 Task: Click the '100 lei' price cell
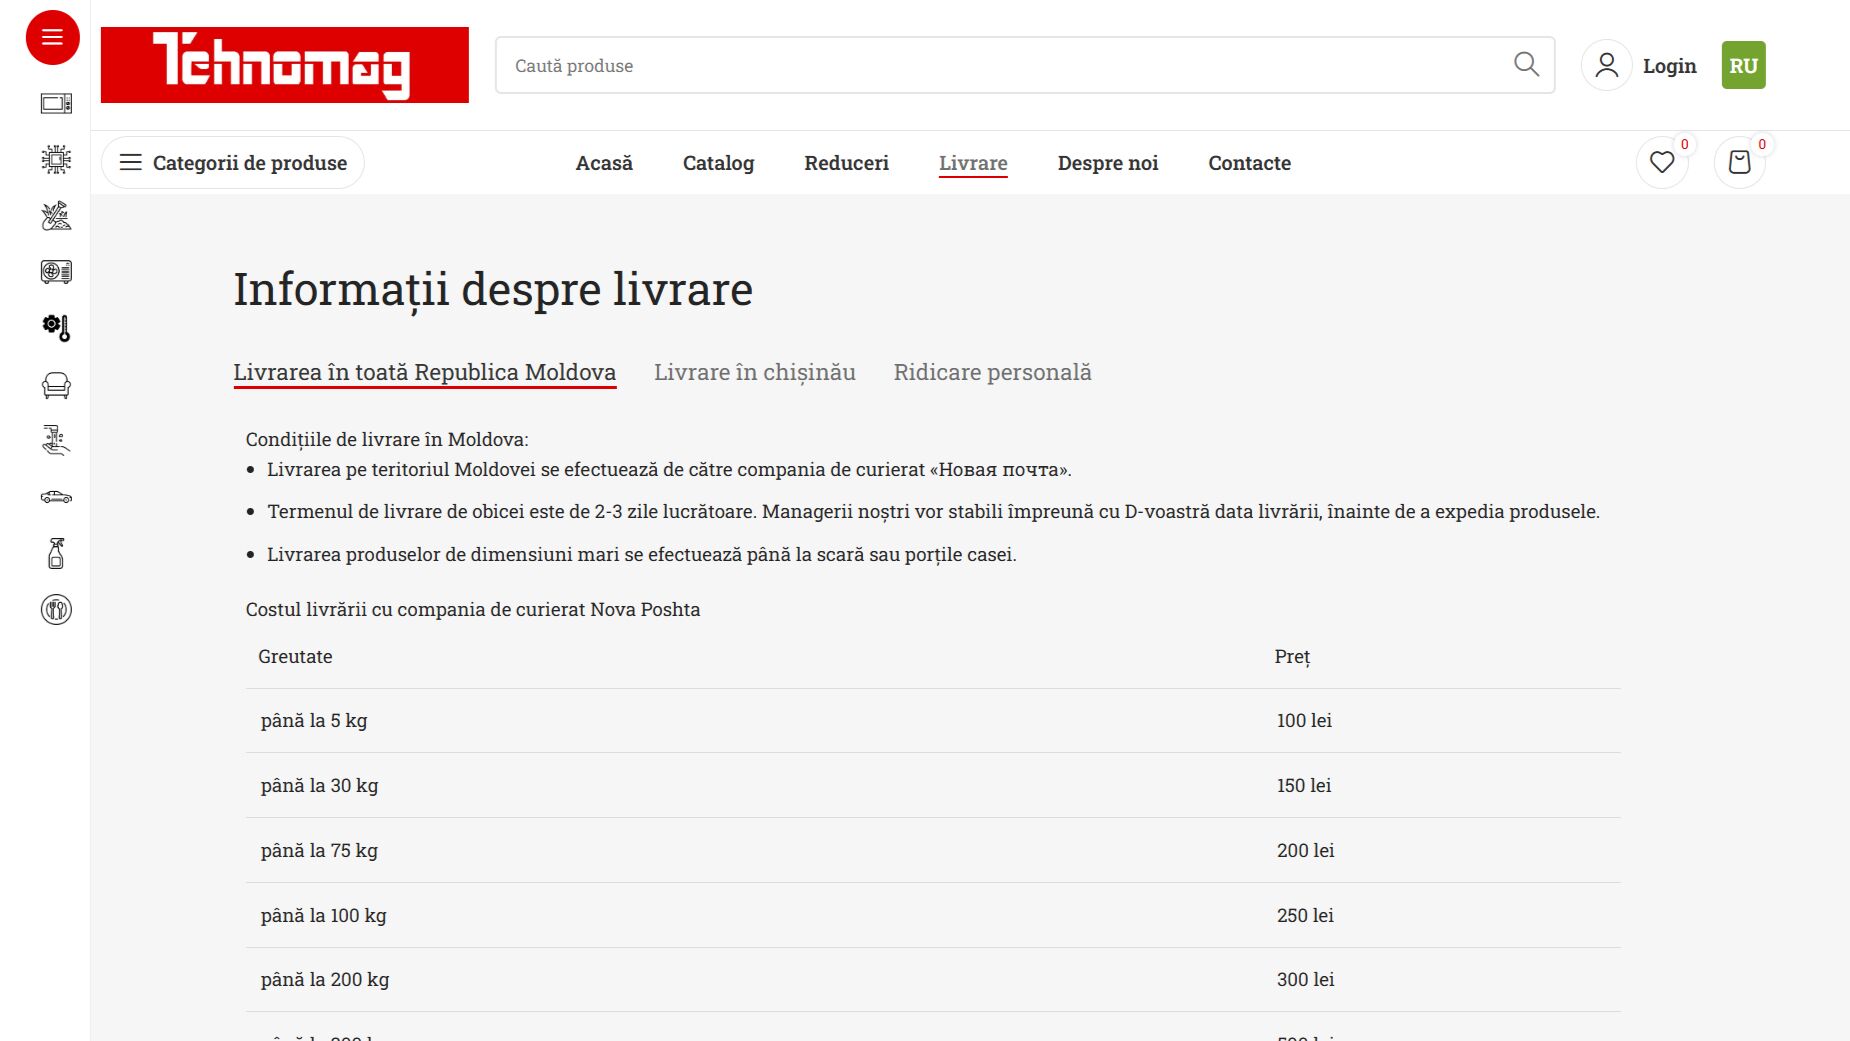pyautogui.click(x=1304, y=721)
